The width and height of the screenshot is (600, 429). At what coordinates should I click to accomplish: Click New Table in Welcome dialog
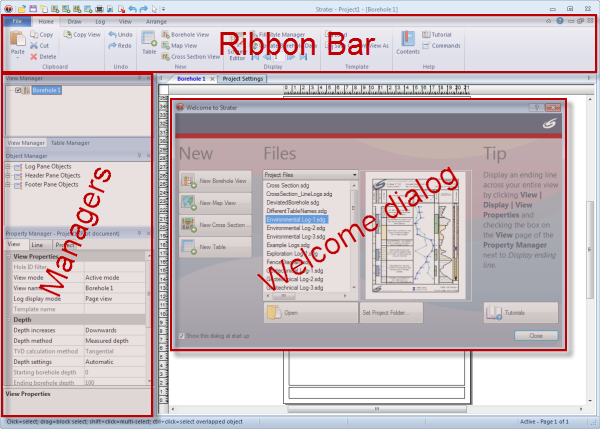(x=215, y=247)
